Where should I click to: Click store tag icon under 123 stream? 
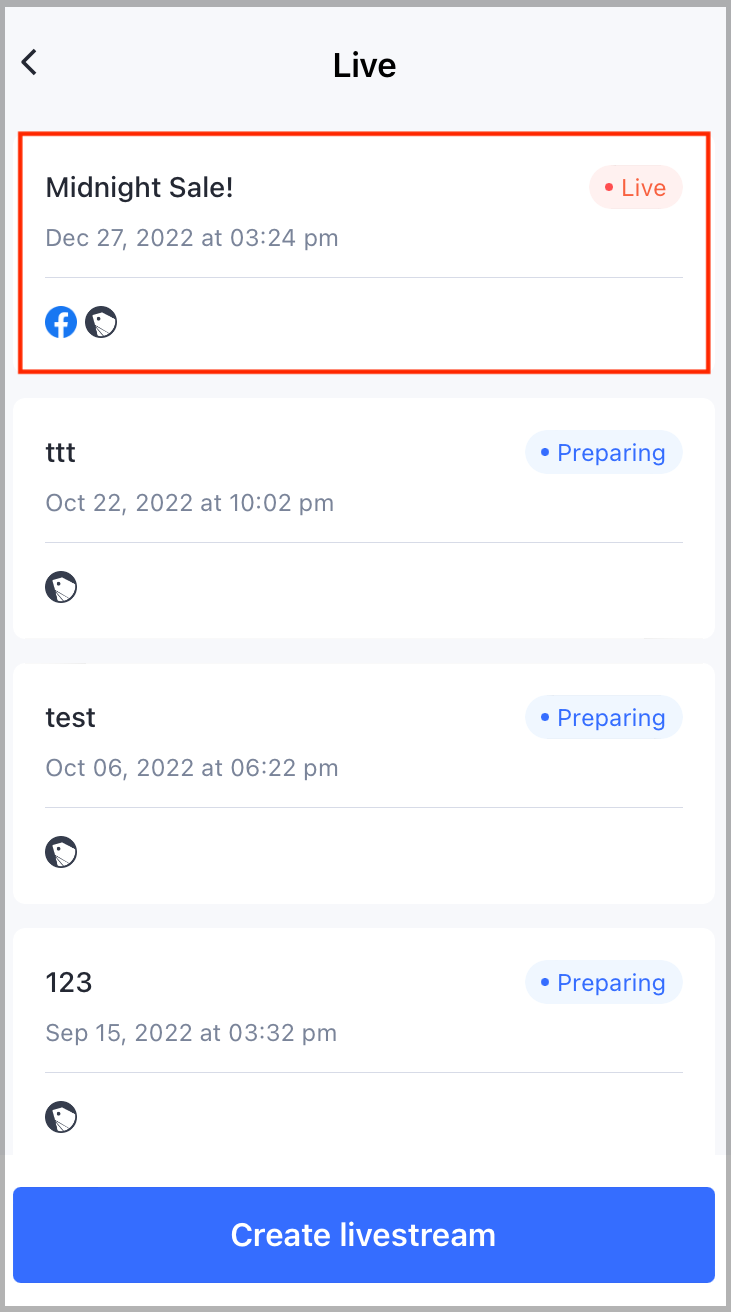pyautogui.click(x=61, y=1117)
